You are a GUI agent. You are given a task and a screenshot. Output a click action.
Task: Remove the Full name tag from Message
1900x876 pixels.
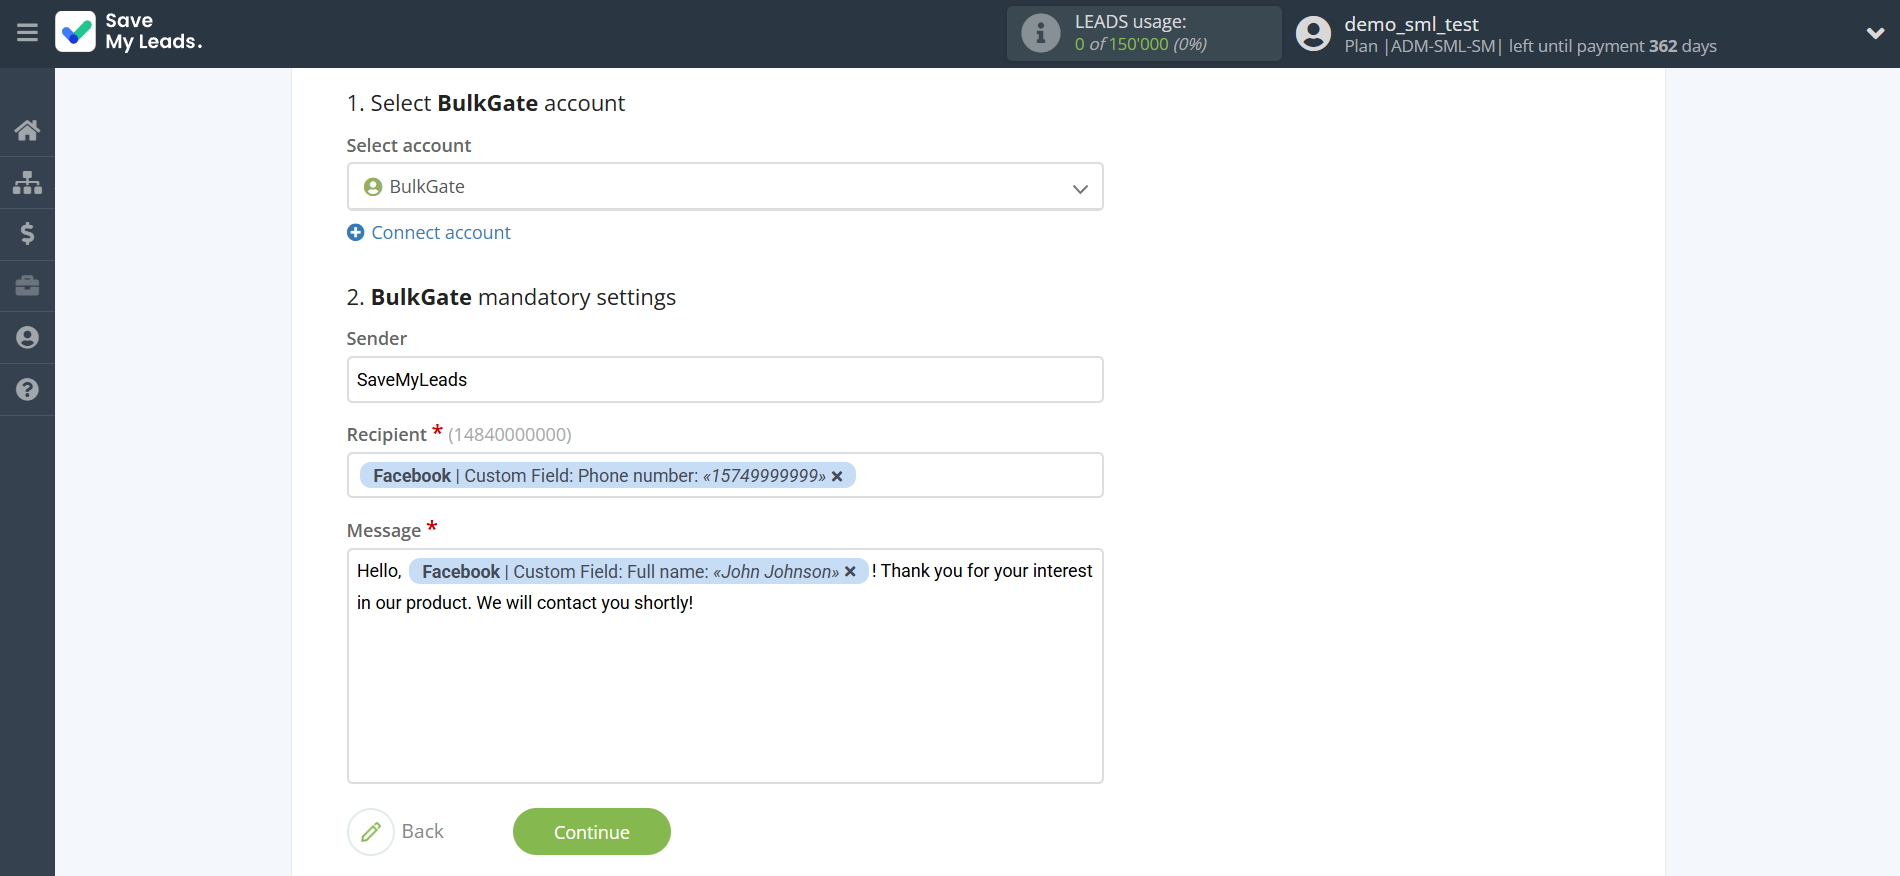tap(850, 572)
